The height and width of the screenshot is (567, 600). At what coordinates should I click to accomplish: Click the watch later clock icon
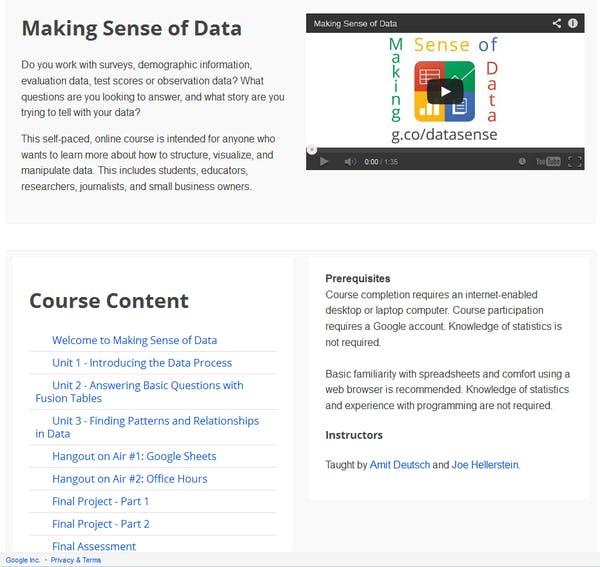(x=522, y=161)
